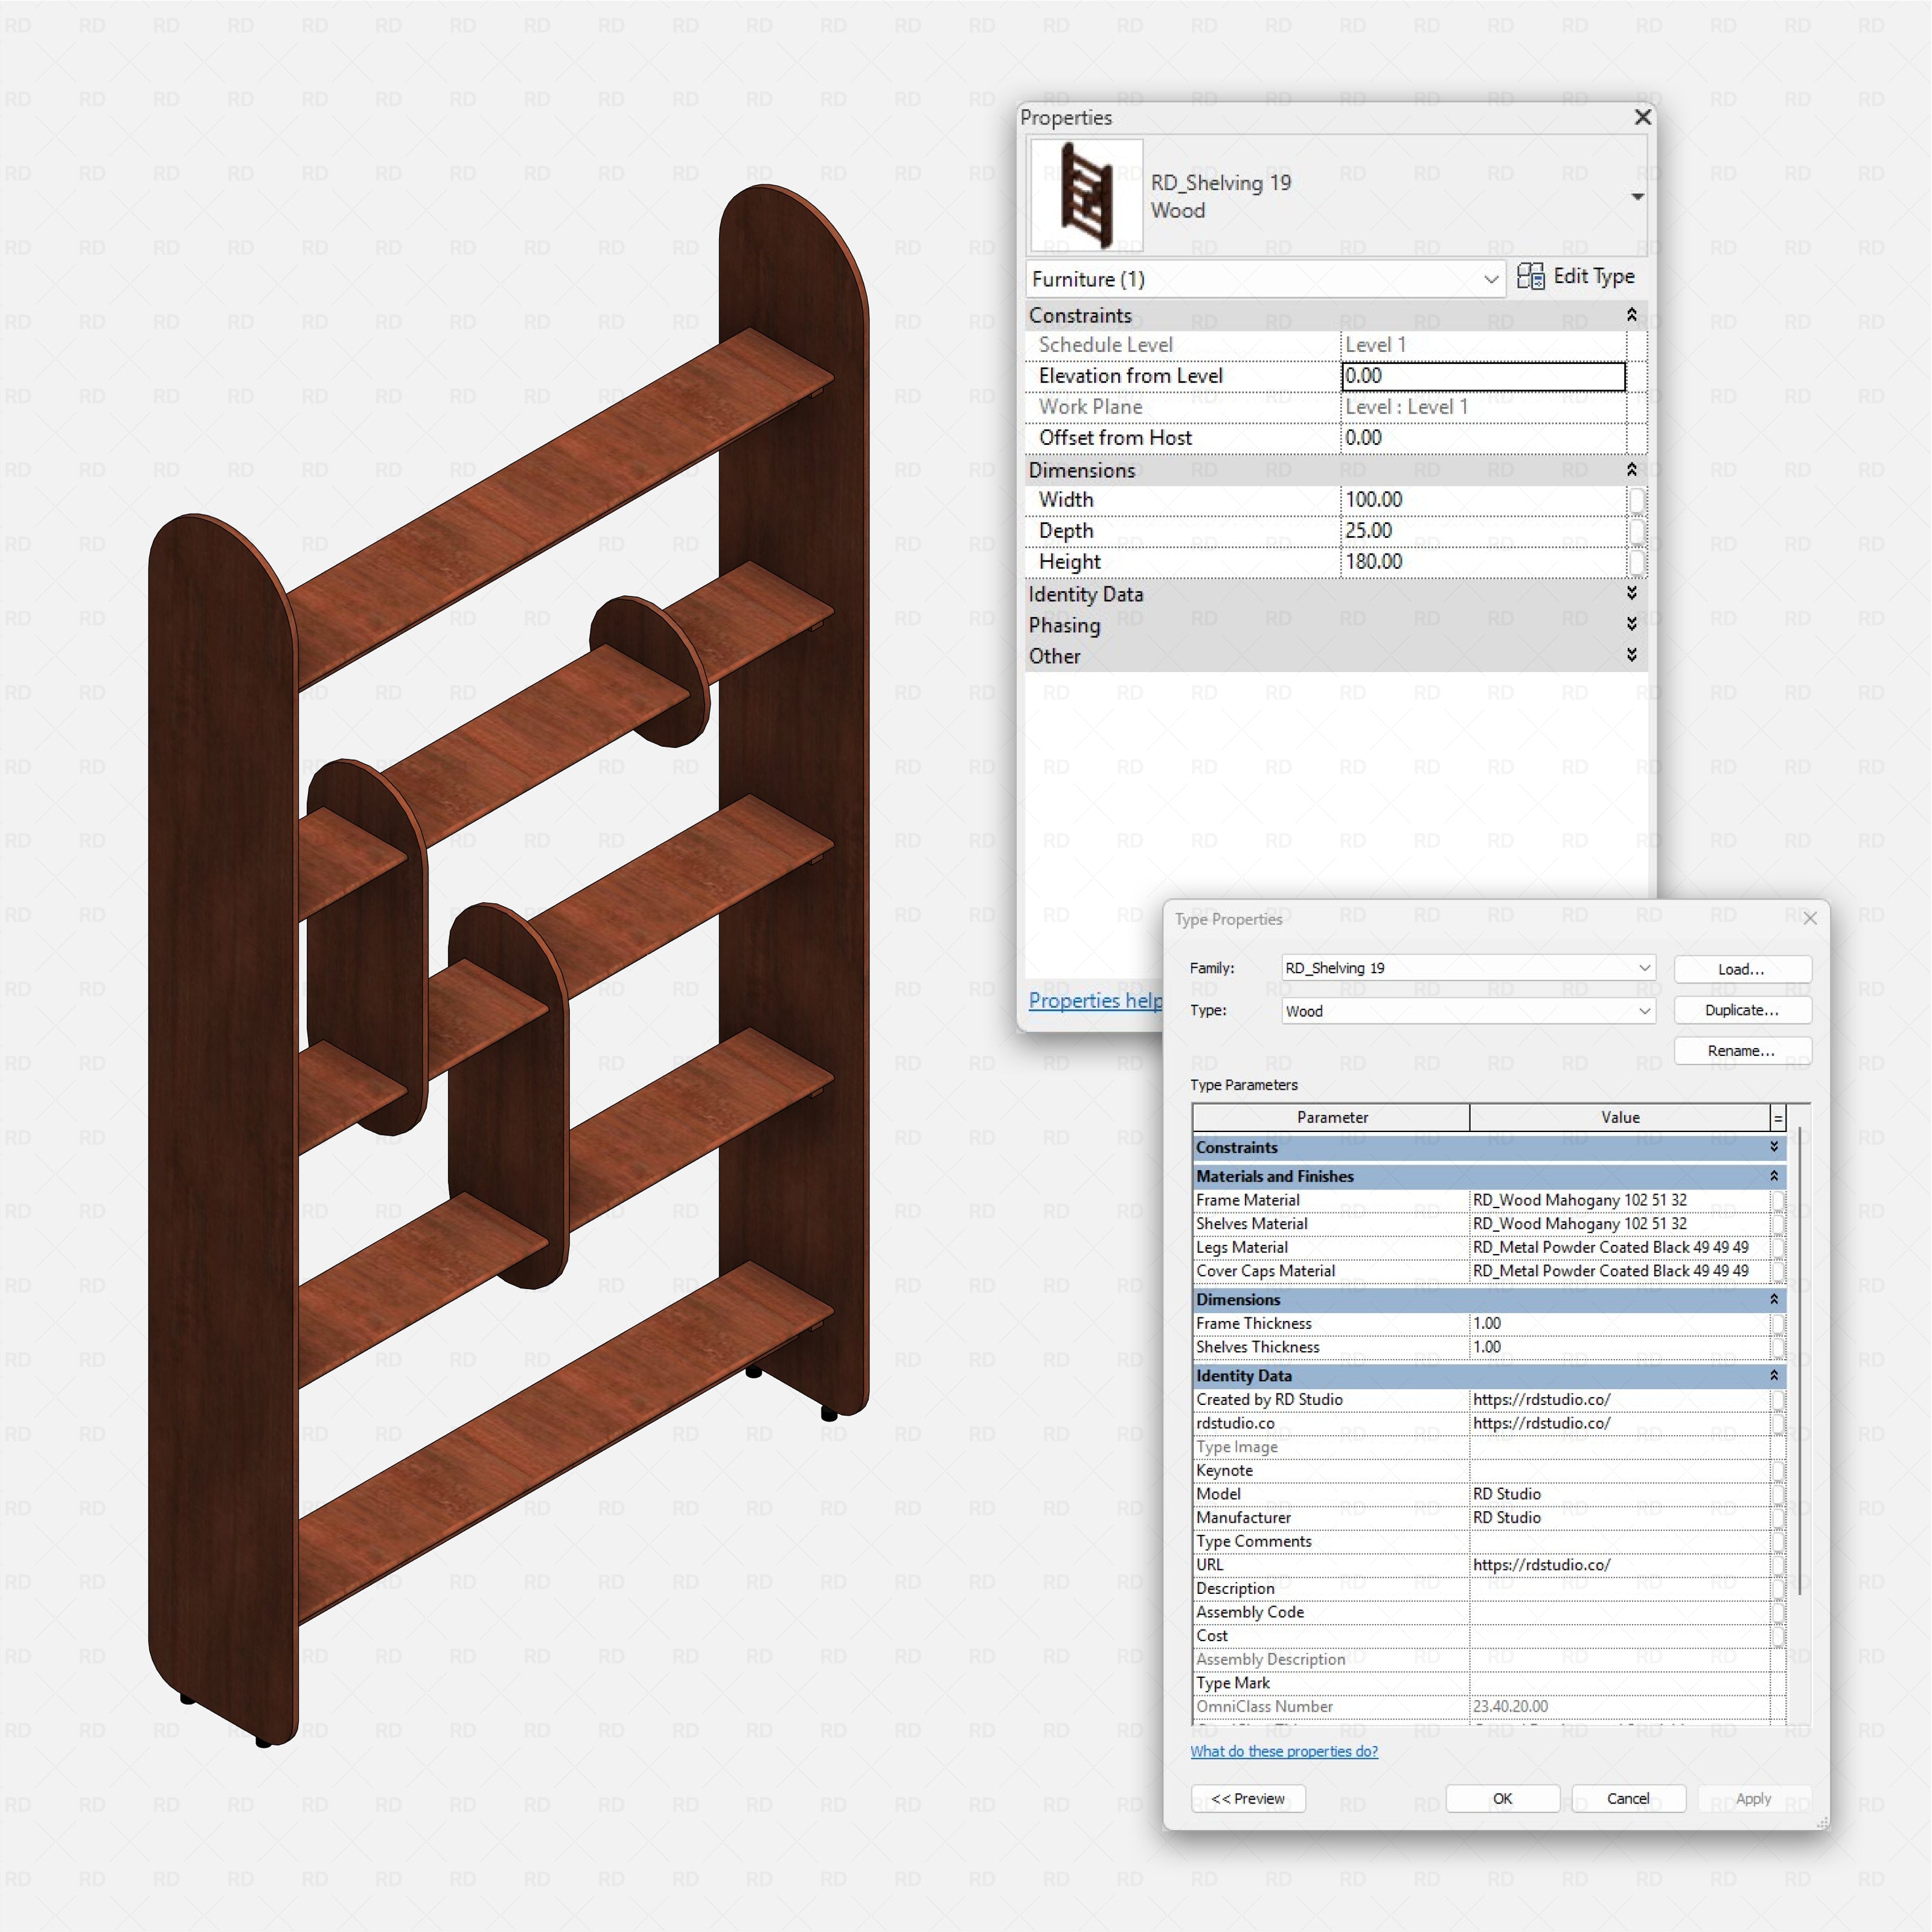Click the Load... button
Screen dimensions: 1932x1932
(x=1742, y=969)
